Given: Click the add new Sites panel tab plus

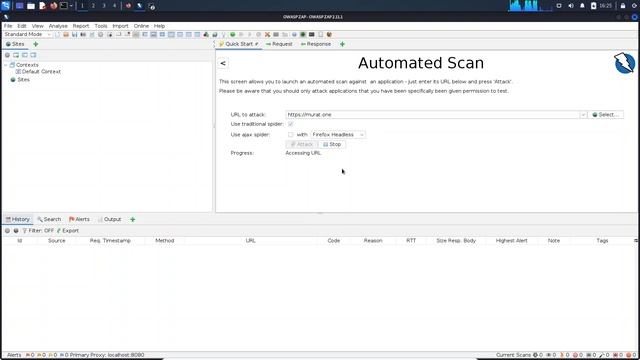Looking at the screenshot, I should coord(36,44).
